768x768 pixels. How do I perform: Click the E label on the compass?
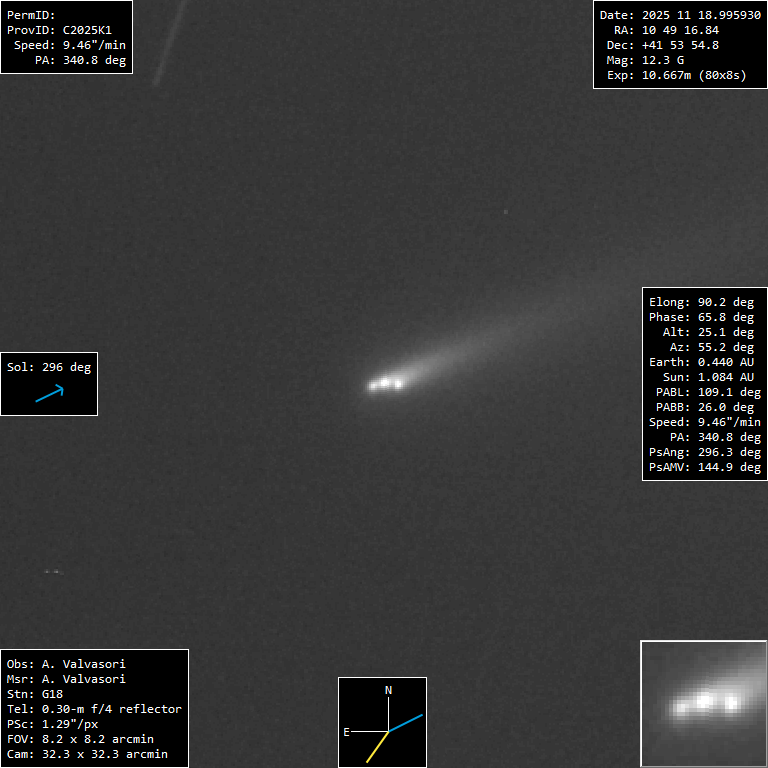347,732
